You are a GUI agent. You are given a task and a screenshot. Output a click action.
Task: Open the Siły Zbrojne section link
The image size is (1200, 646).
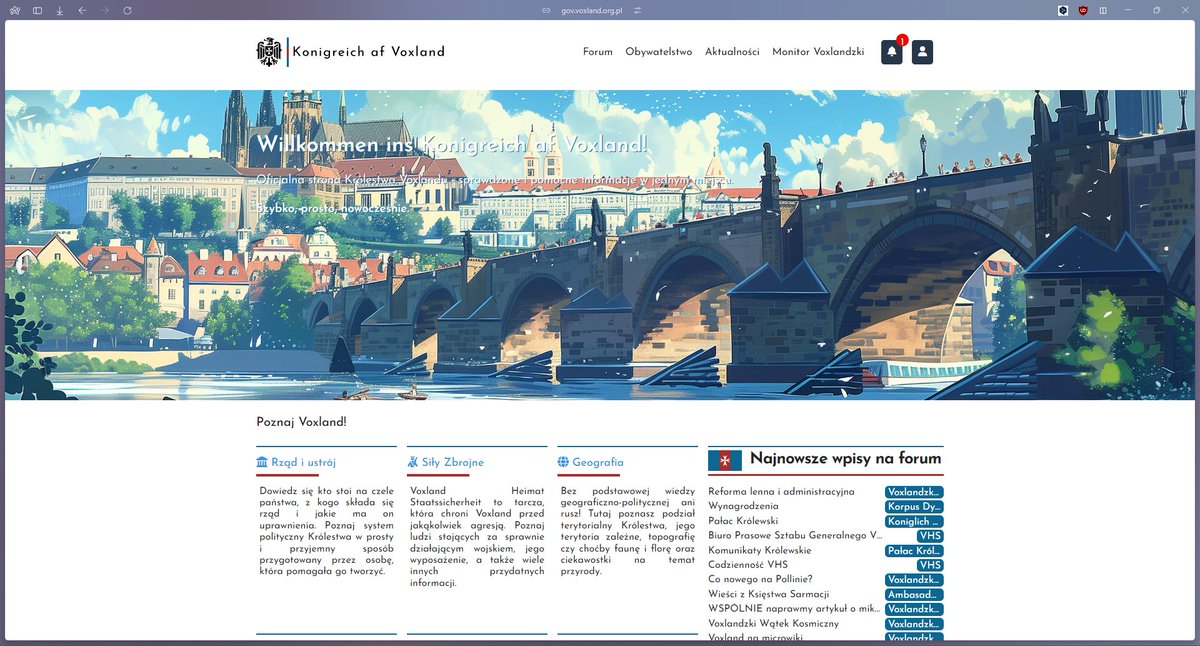tap(453, 462)
